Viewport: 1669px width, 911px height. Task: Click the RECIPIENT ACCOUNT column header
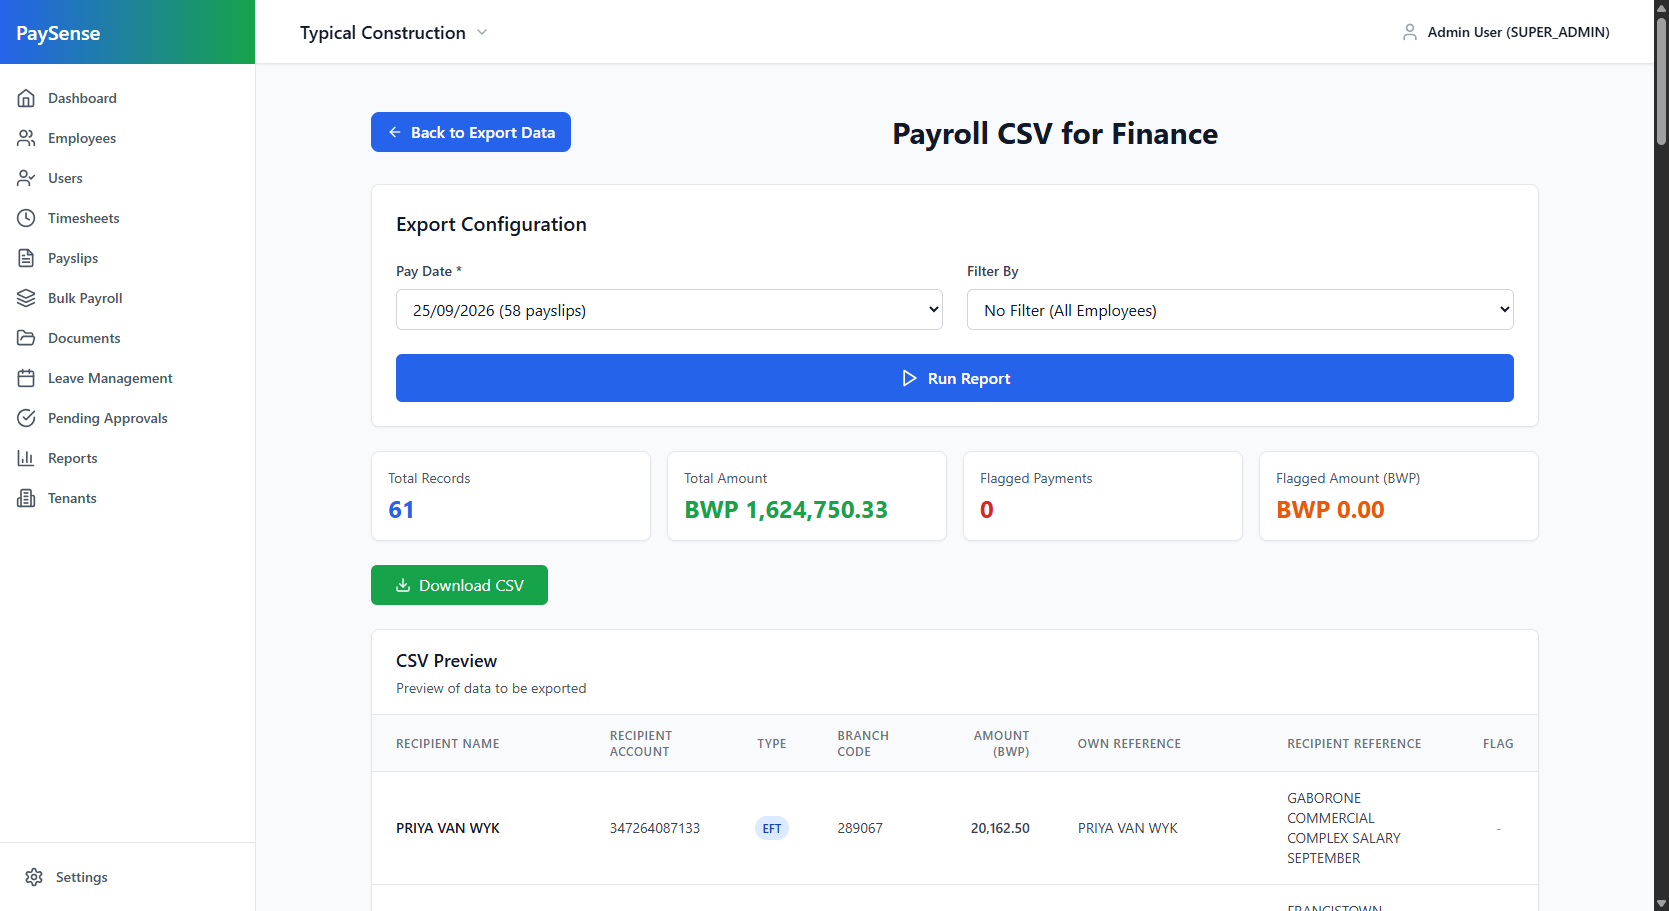641,744
